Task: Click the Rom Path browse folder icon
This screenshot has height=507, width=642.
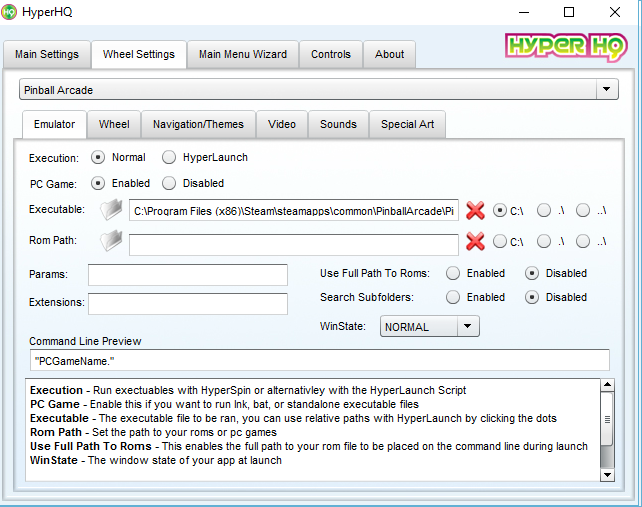Action: point(112,241)
